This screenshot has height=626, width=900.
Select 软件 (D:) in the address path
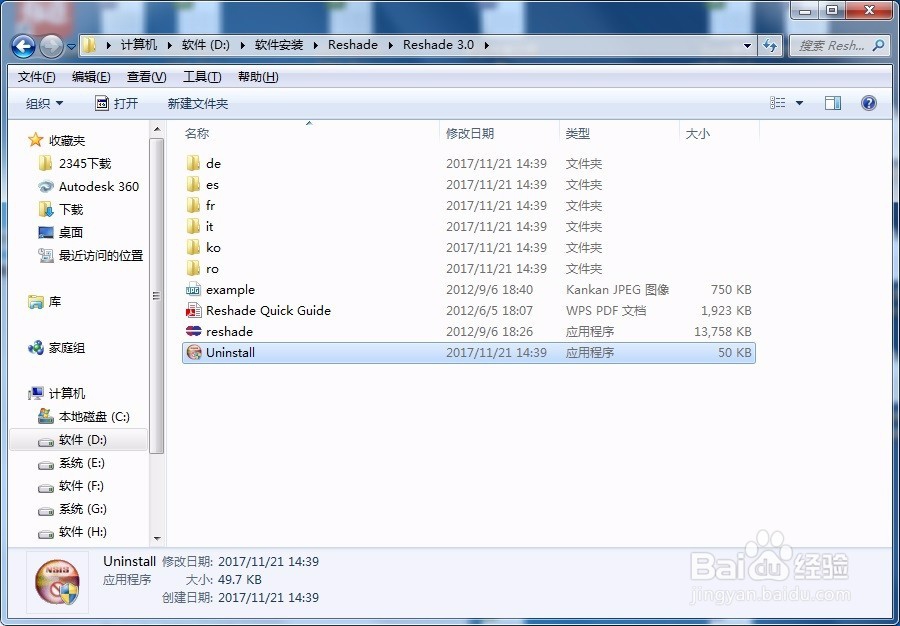(x=205, y=45)
